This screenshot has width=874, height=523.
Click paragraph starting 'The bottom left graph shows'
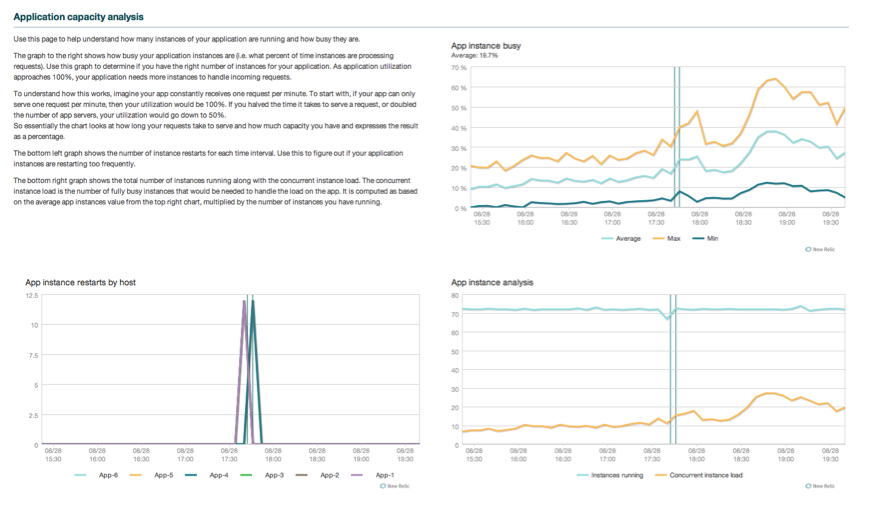click(x=208, y=158)
